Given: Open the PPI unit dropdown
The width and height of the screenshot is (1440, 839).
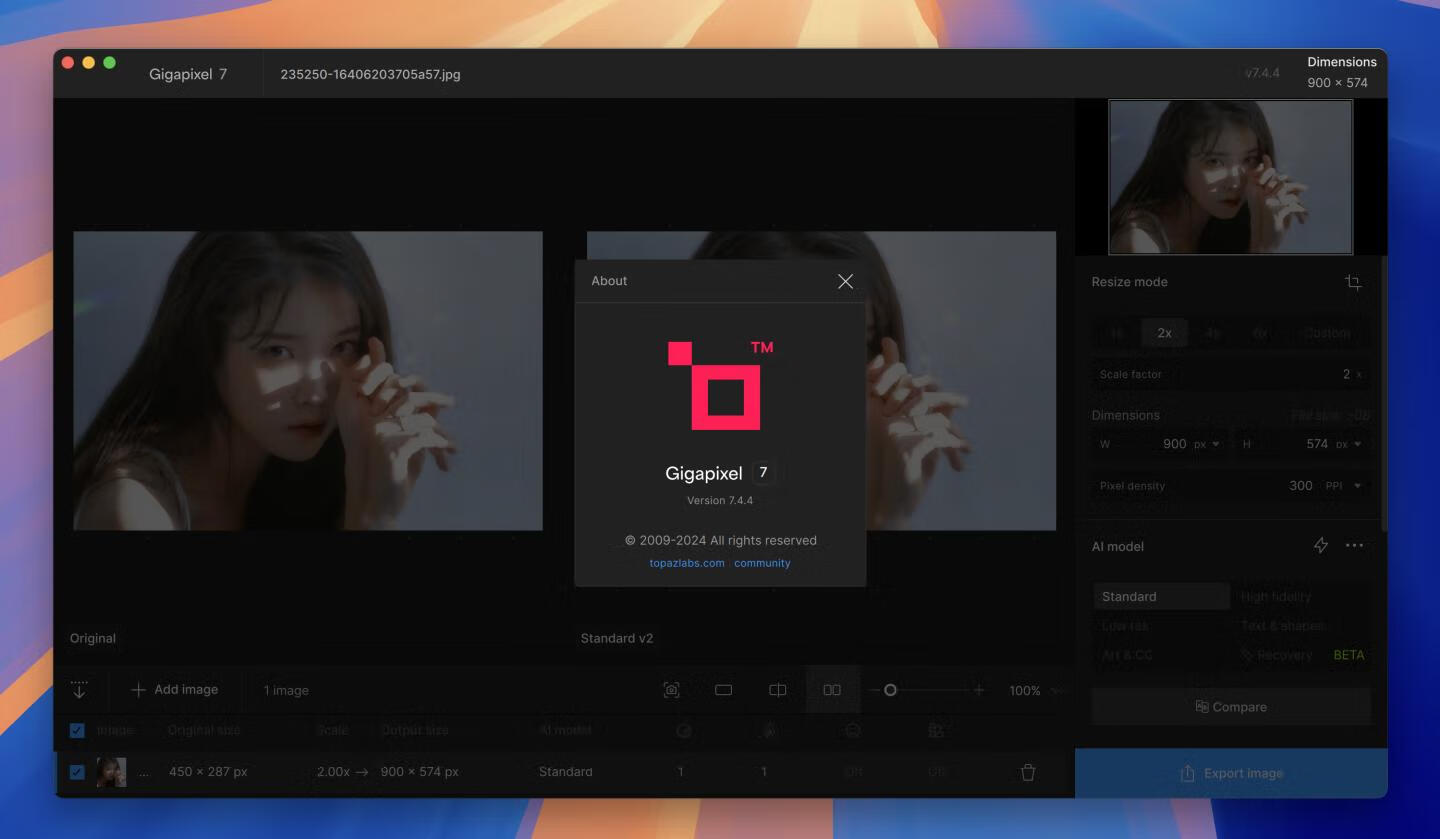Looking at the screenshot, I should click(1344, 486).
